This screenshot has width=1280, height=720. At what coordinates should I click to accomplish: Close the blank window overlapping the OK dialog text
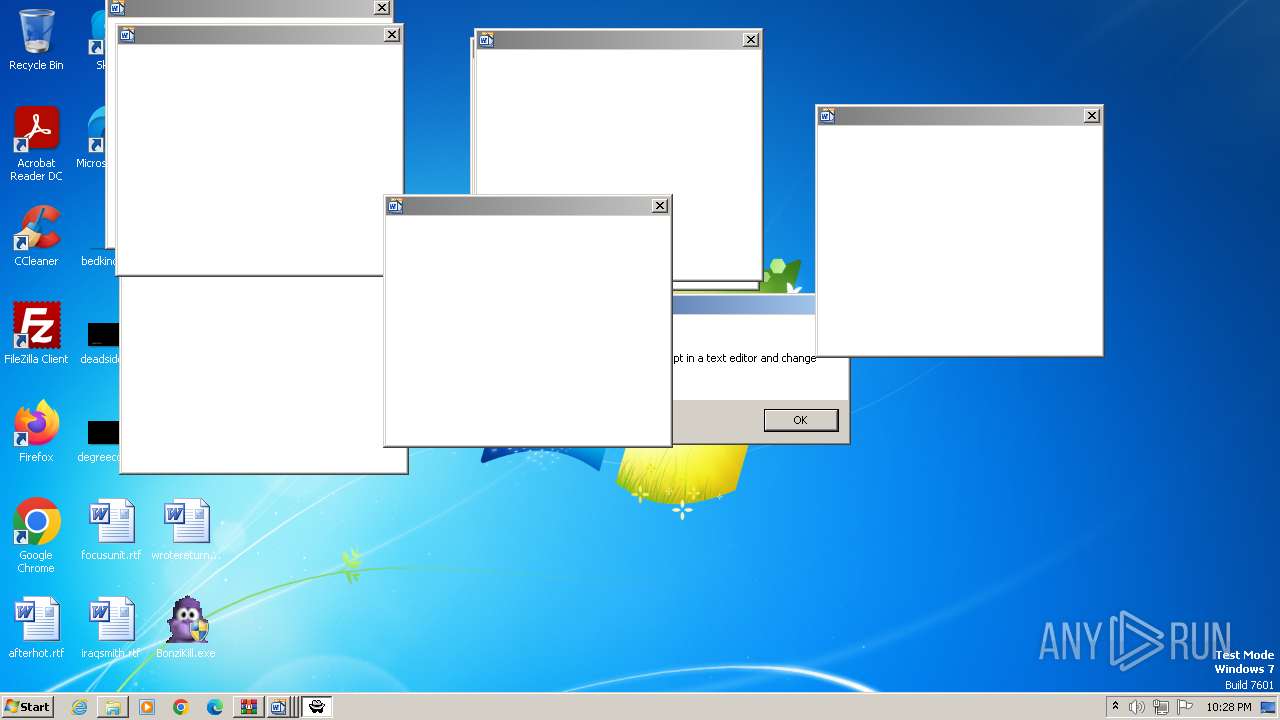pos(660,206)
